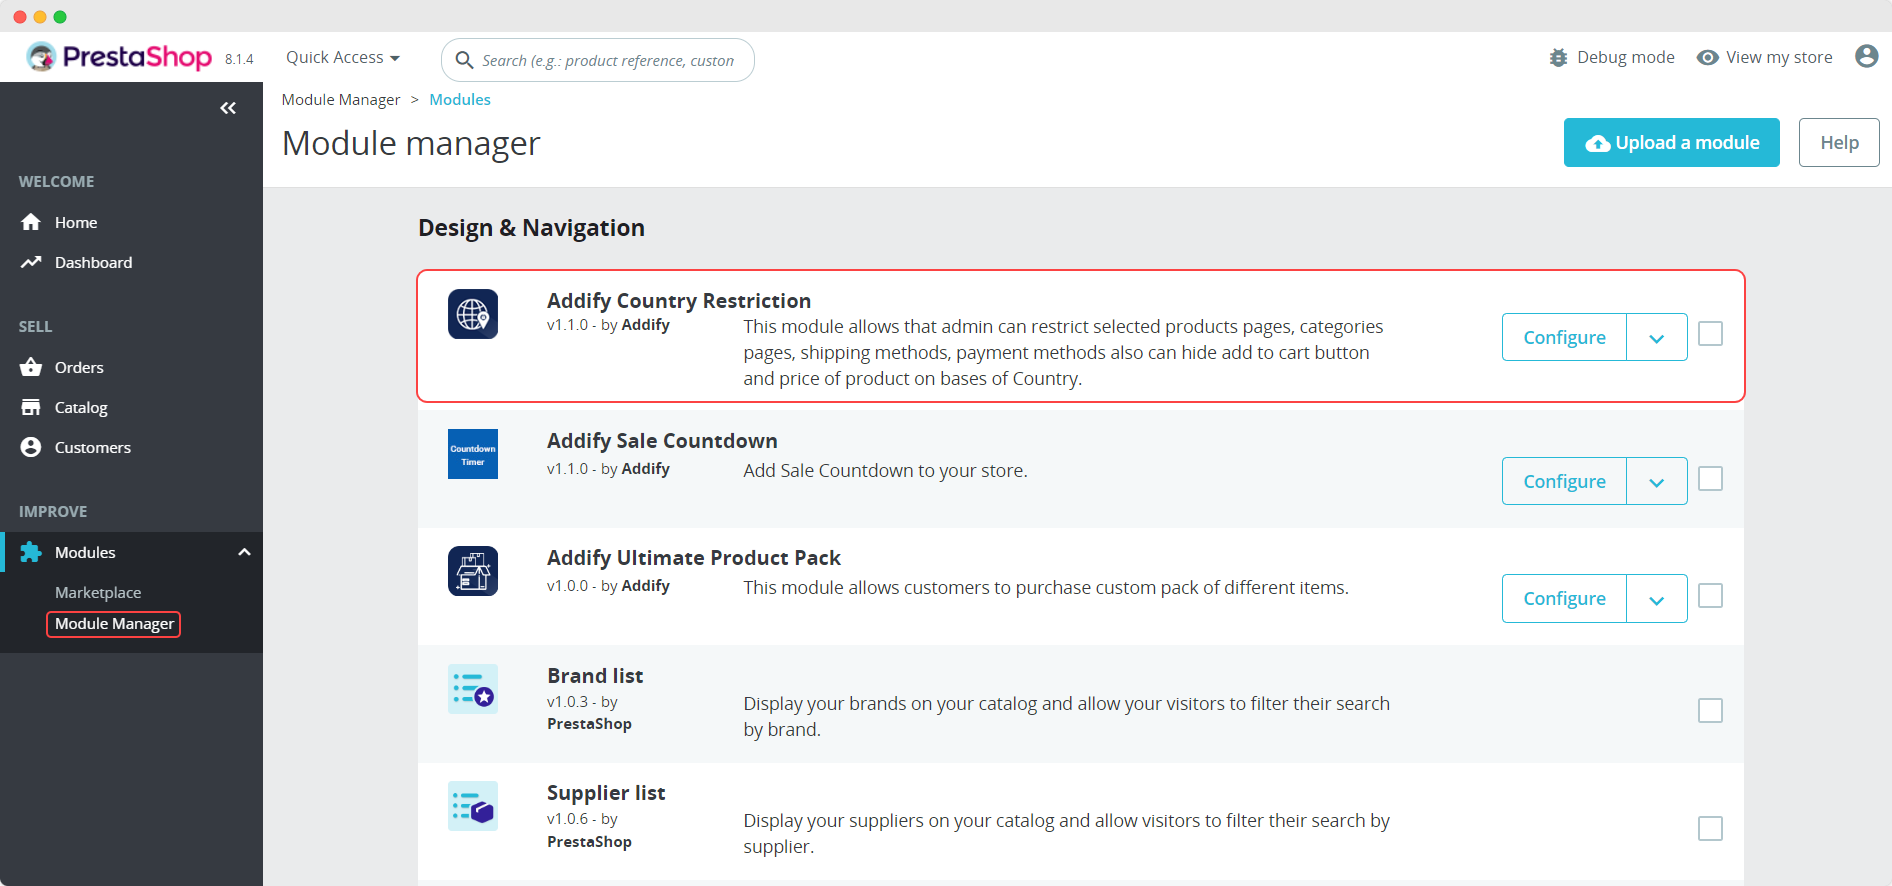Expand actions dropdown for Addify Country Restriction

pos(1656,338)
